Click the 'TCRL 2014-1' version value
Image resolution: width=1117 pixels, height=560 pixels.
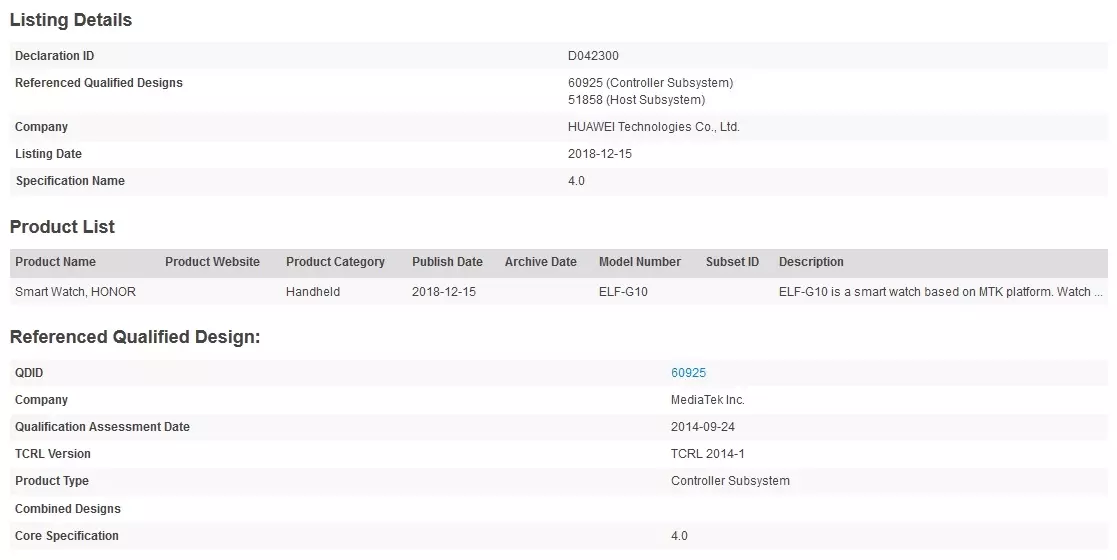point(707,454)
